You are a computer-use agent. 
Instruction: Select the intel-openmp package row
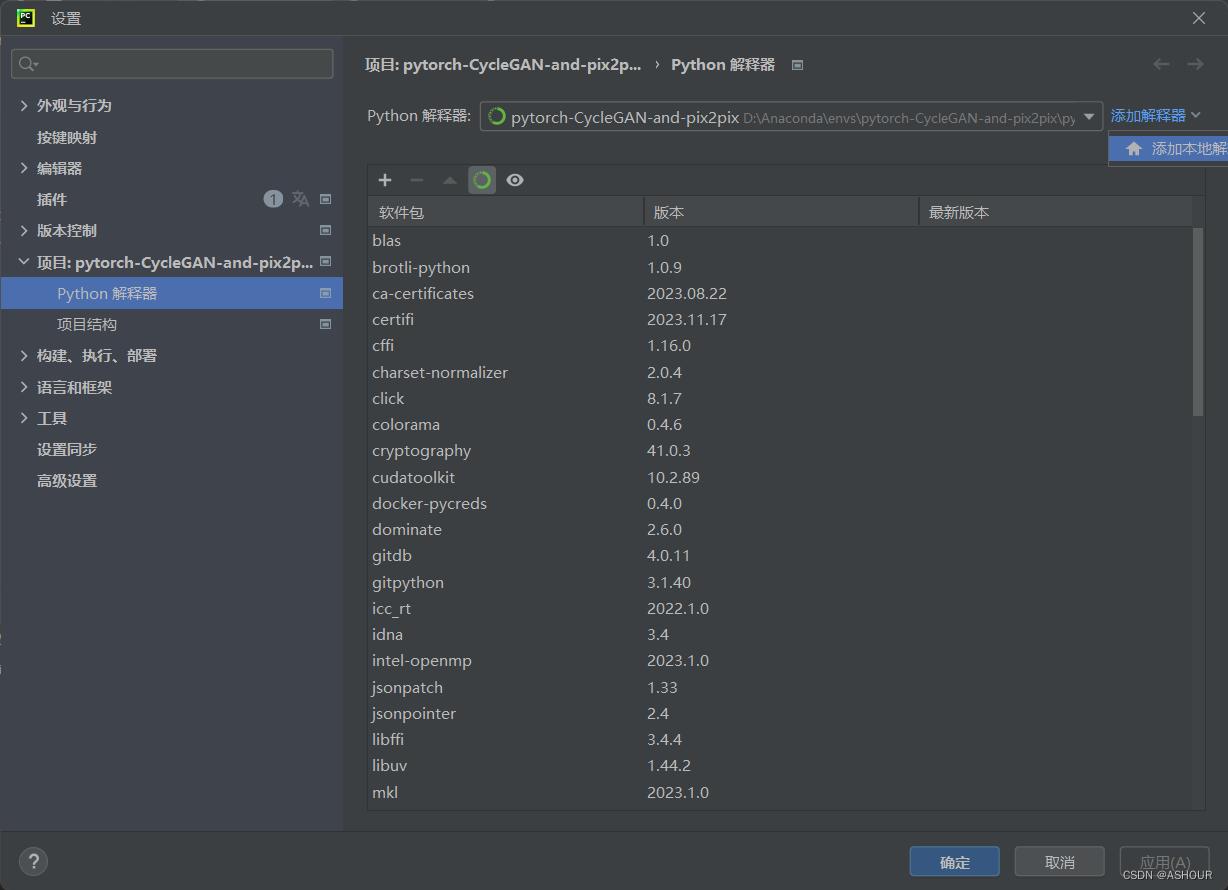coord(780,661)
